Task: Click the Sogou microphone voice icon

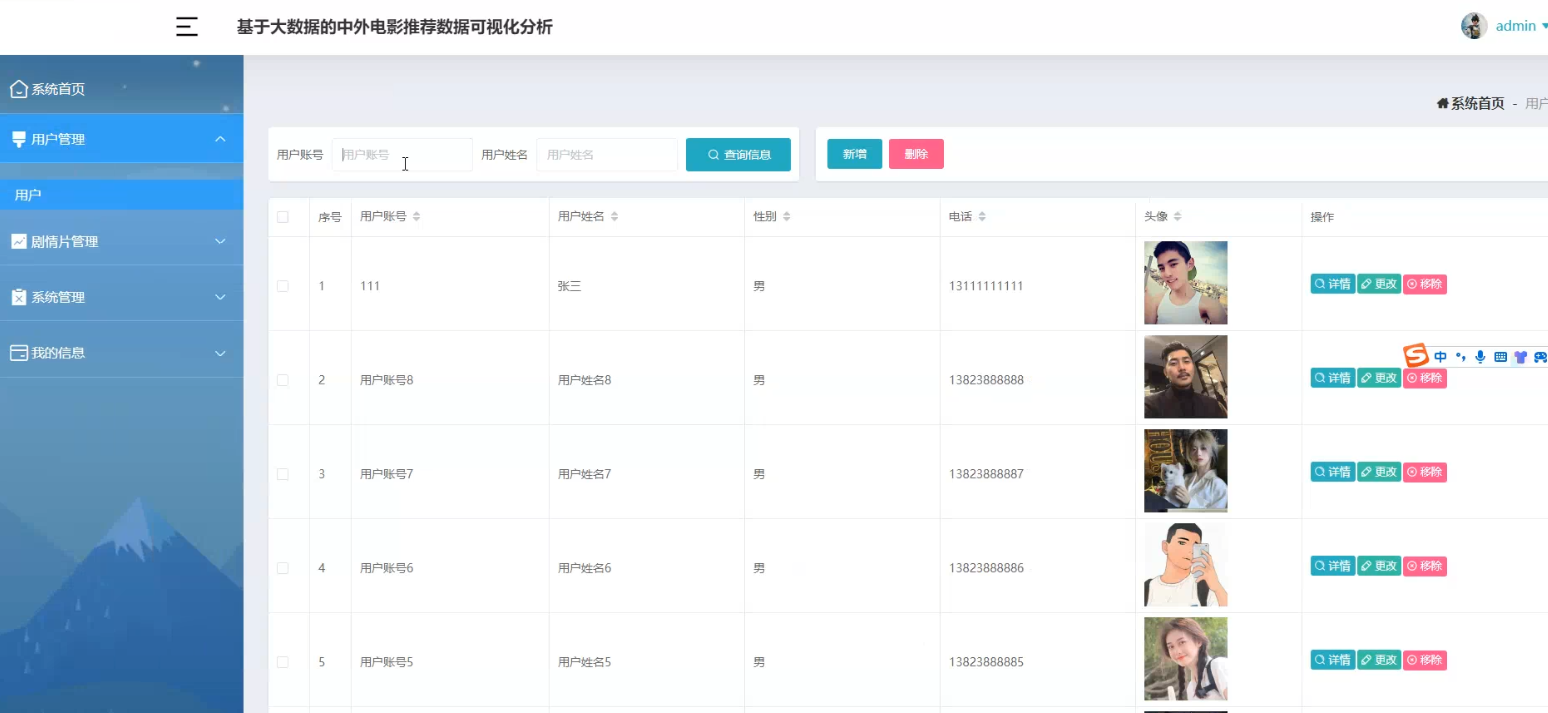Action: coord(1480,357)
